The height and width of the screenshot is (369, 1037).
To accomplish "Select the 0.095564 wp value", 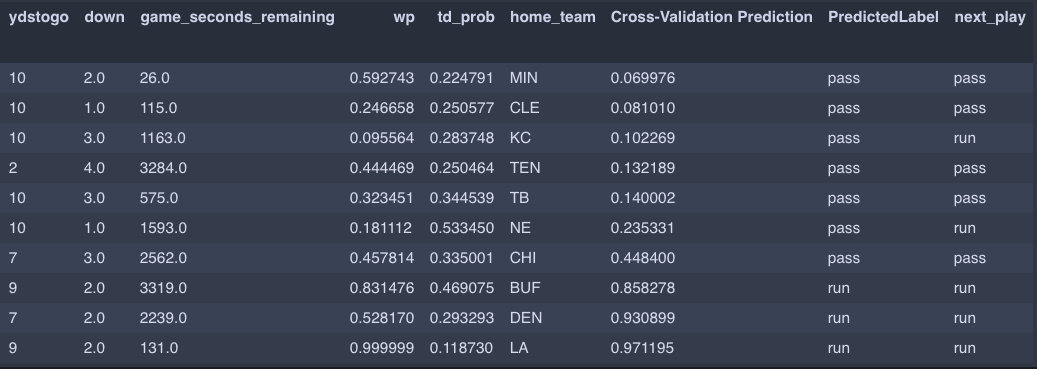I will click(x=382, y=138).
